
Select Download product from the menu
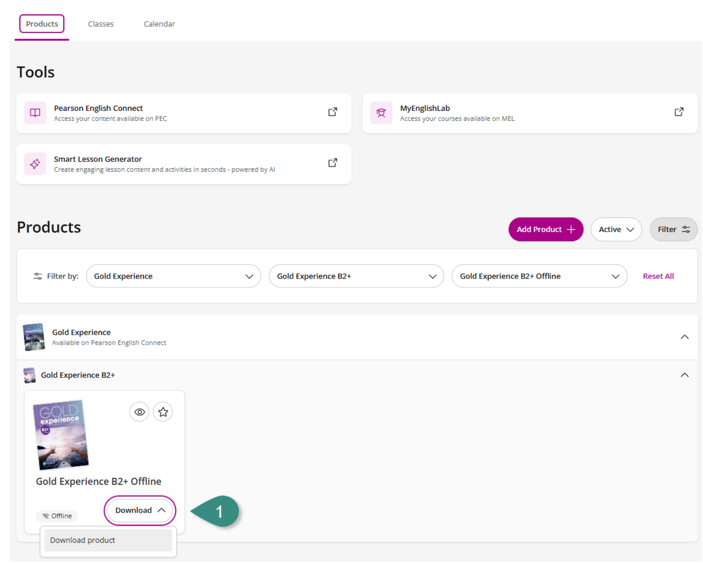[x=108, y=540]
